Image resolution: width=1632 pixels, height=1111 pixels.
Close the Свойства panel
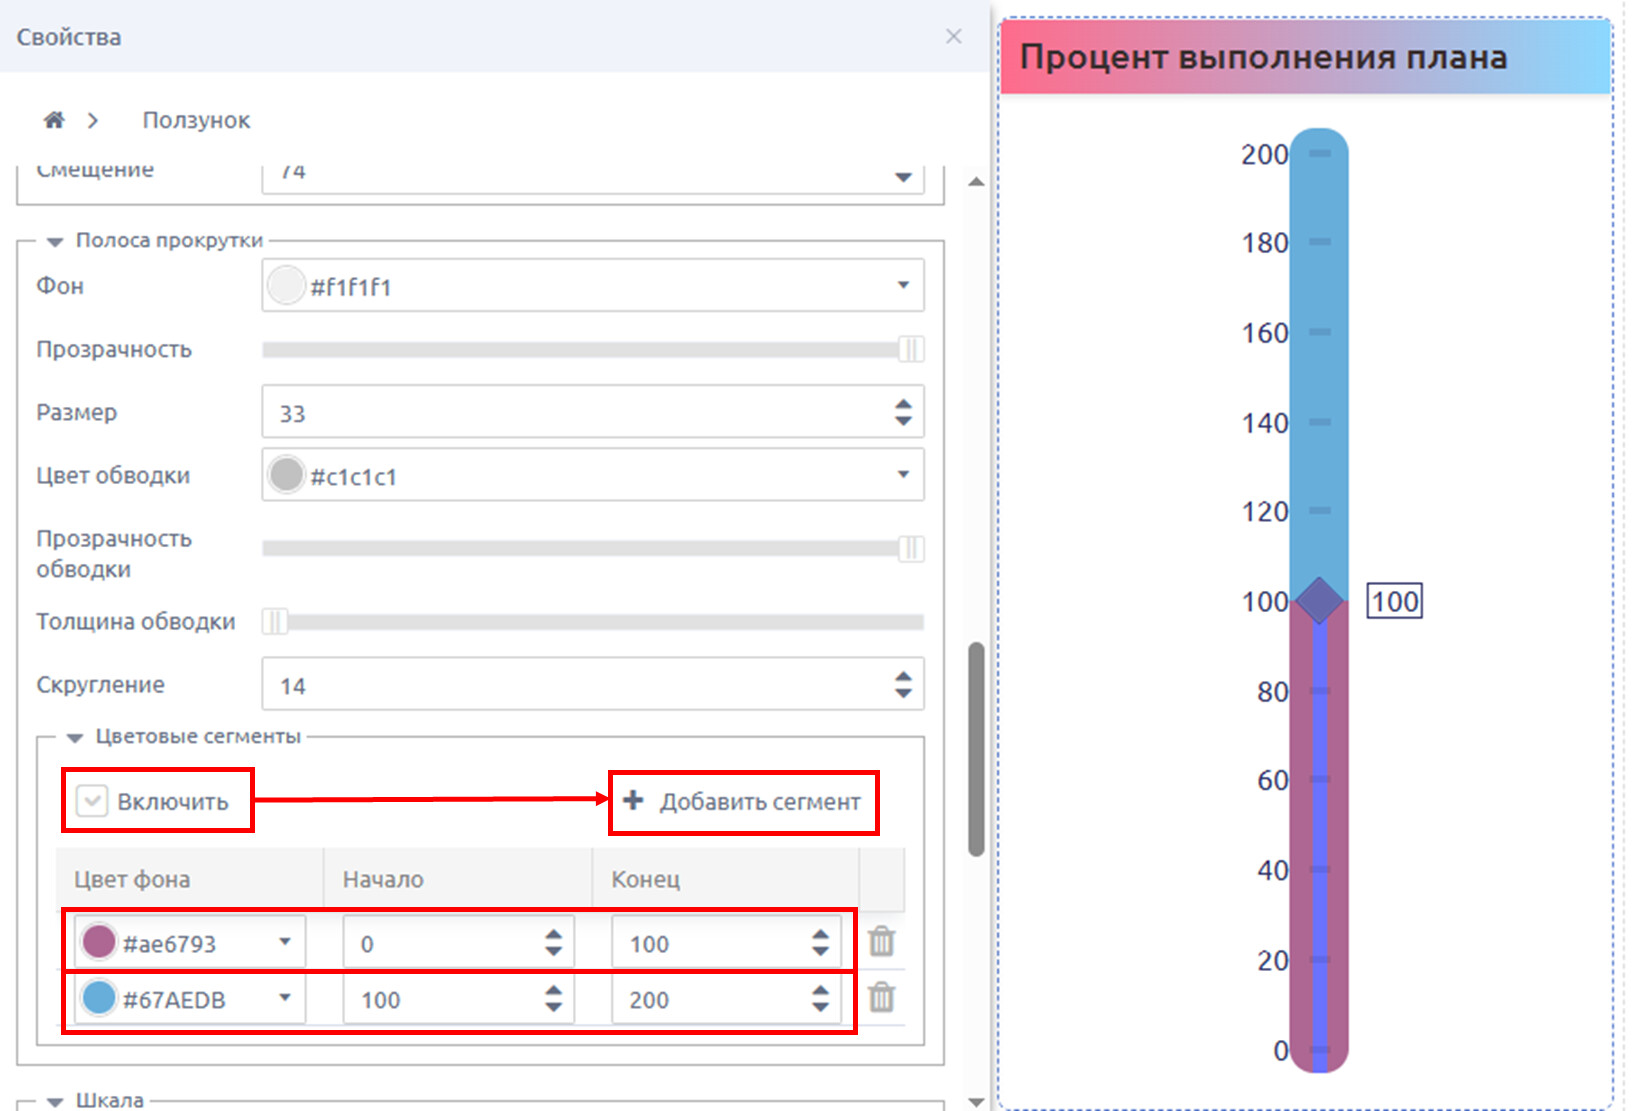click(x=954, y=36)
